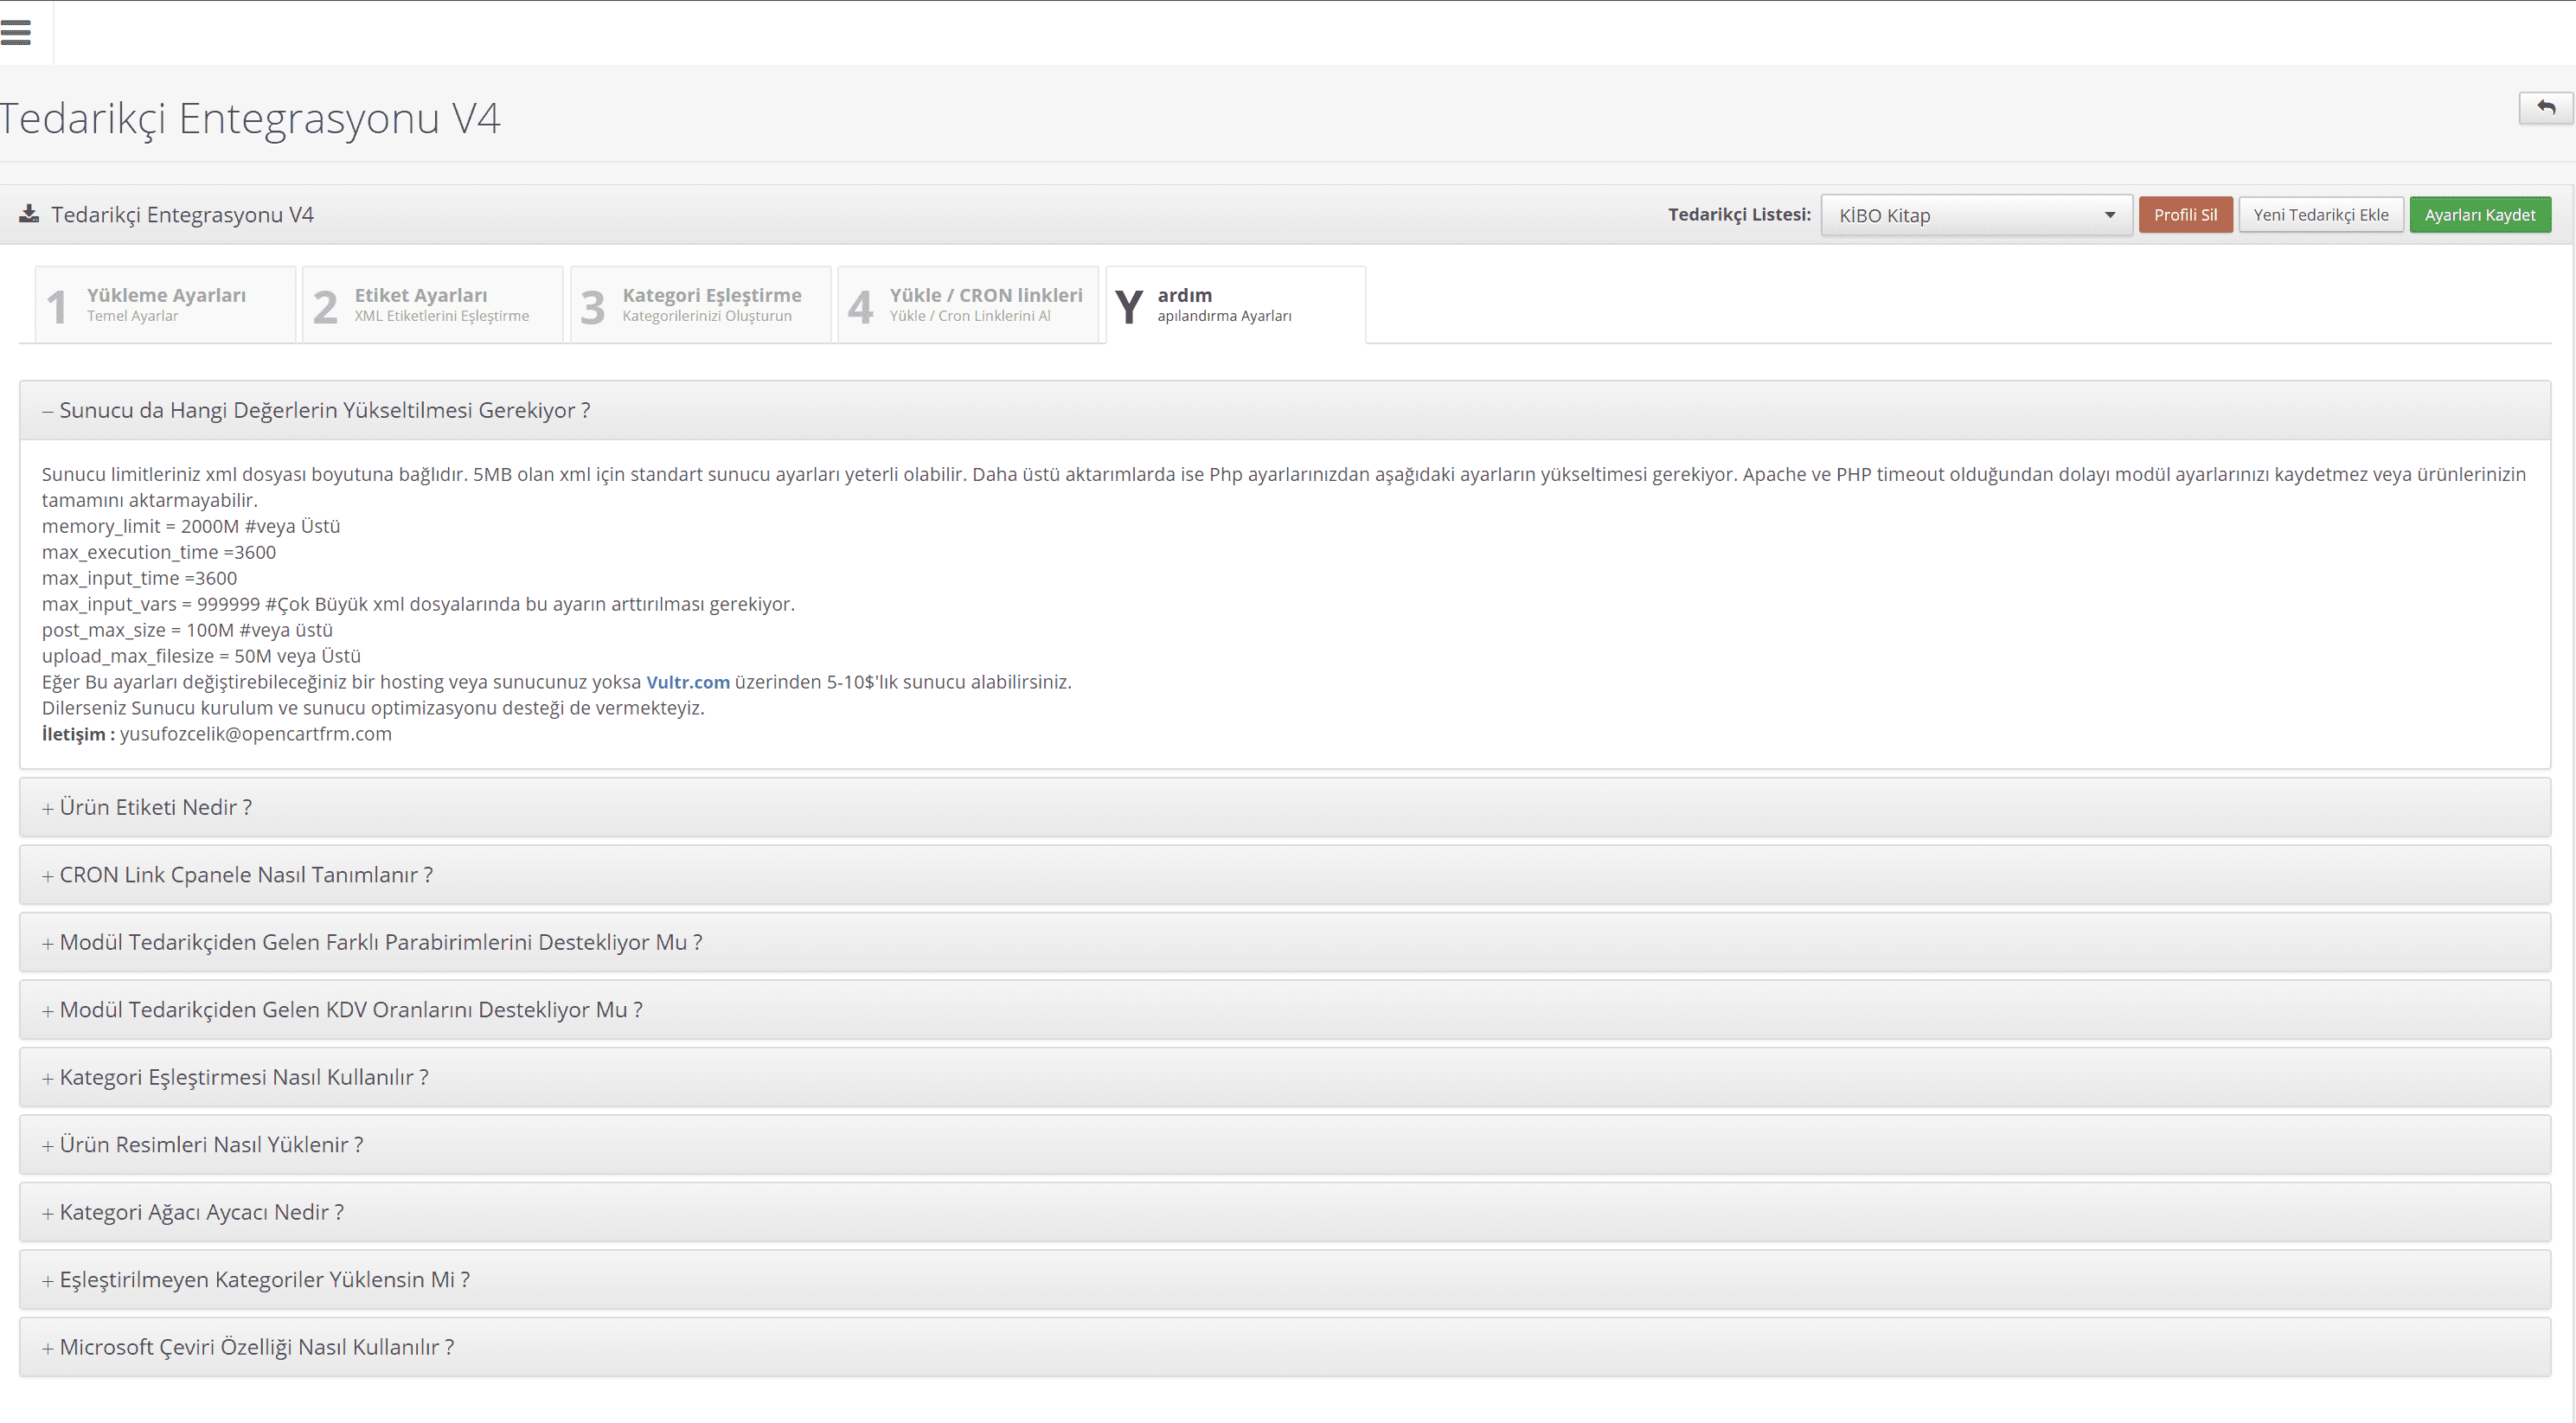The height and width of the screenshot is (1423, 2576).
Task: Click the Ayarları Kaydet button
Action: point(2480,215)
